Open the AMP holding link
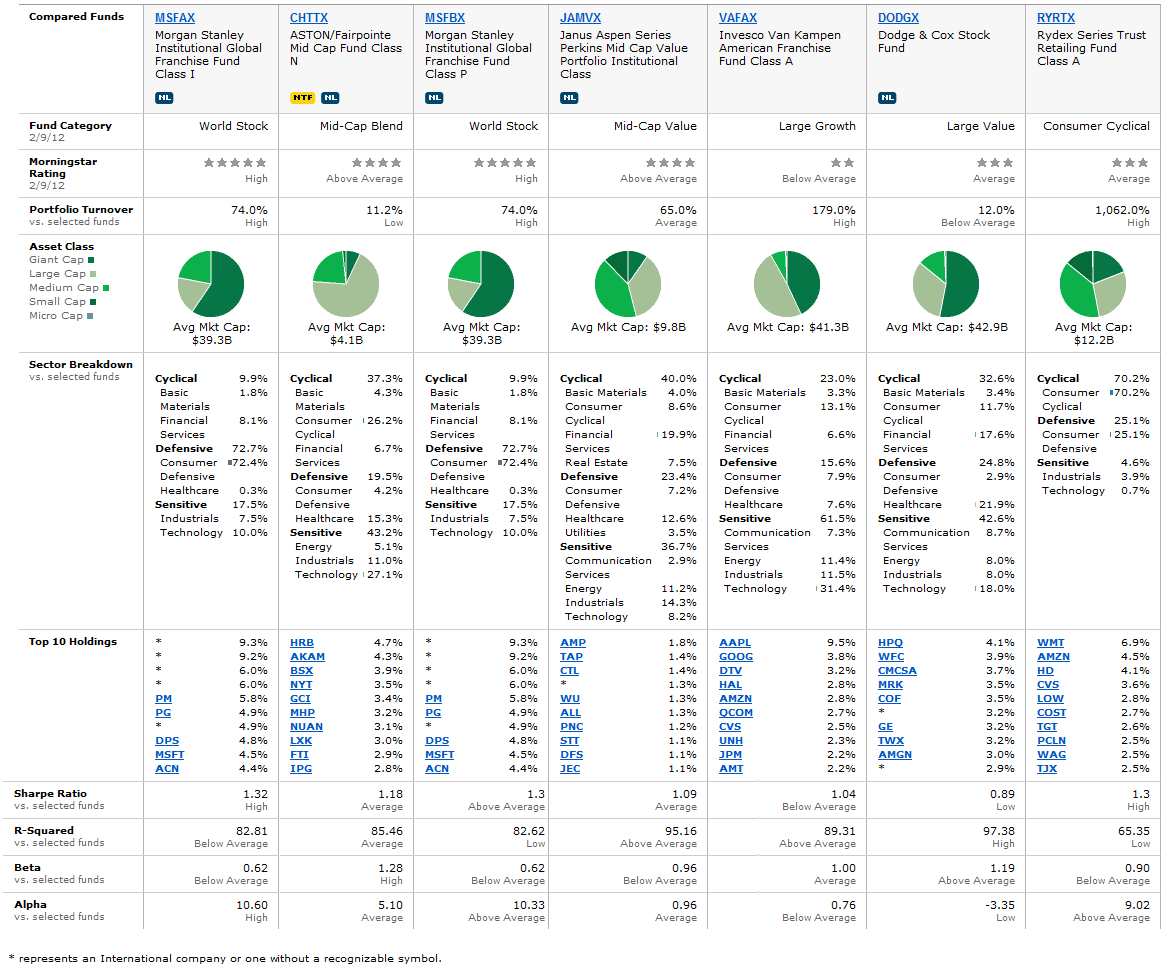Screen dimensions: 1169x979 [x=573, y=643]
